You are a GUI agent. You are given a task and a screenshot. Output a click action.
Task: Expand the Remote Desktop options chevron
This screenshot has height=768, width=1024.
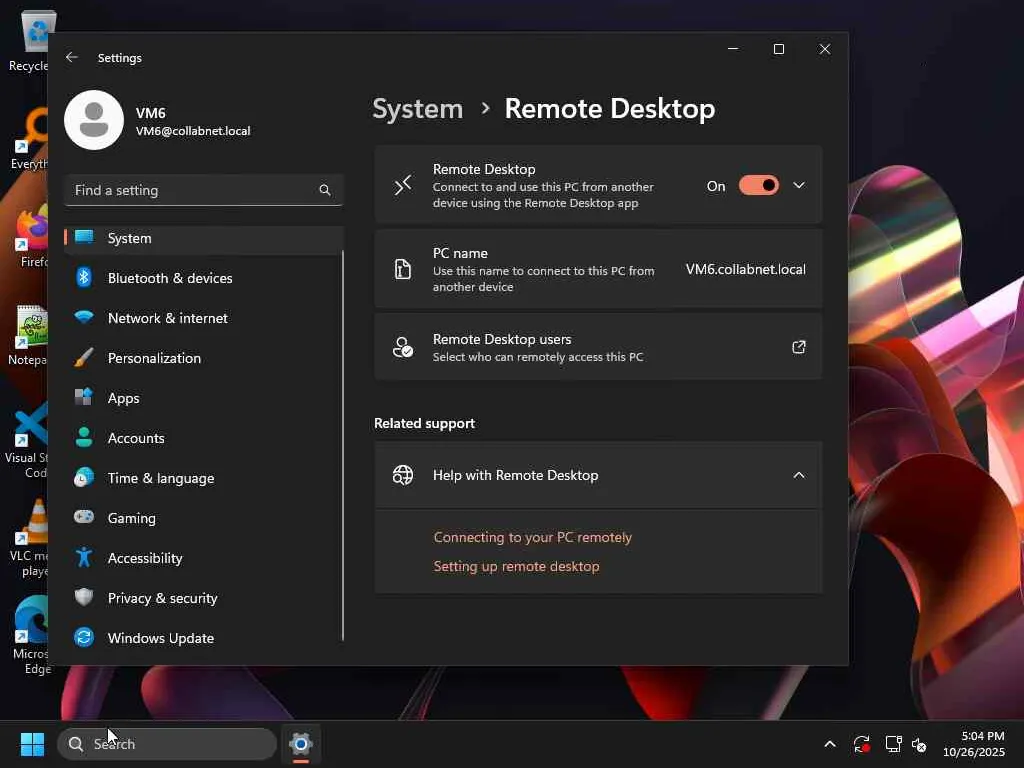pyautogui.click(x=799, y=185)
